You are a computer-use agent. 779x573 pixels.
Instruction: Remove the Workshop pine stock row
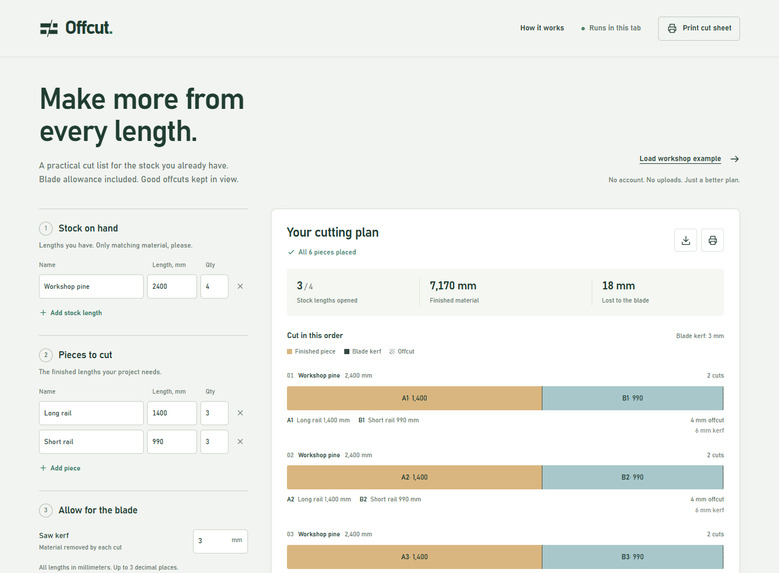click(240, 286)
